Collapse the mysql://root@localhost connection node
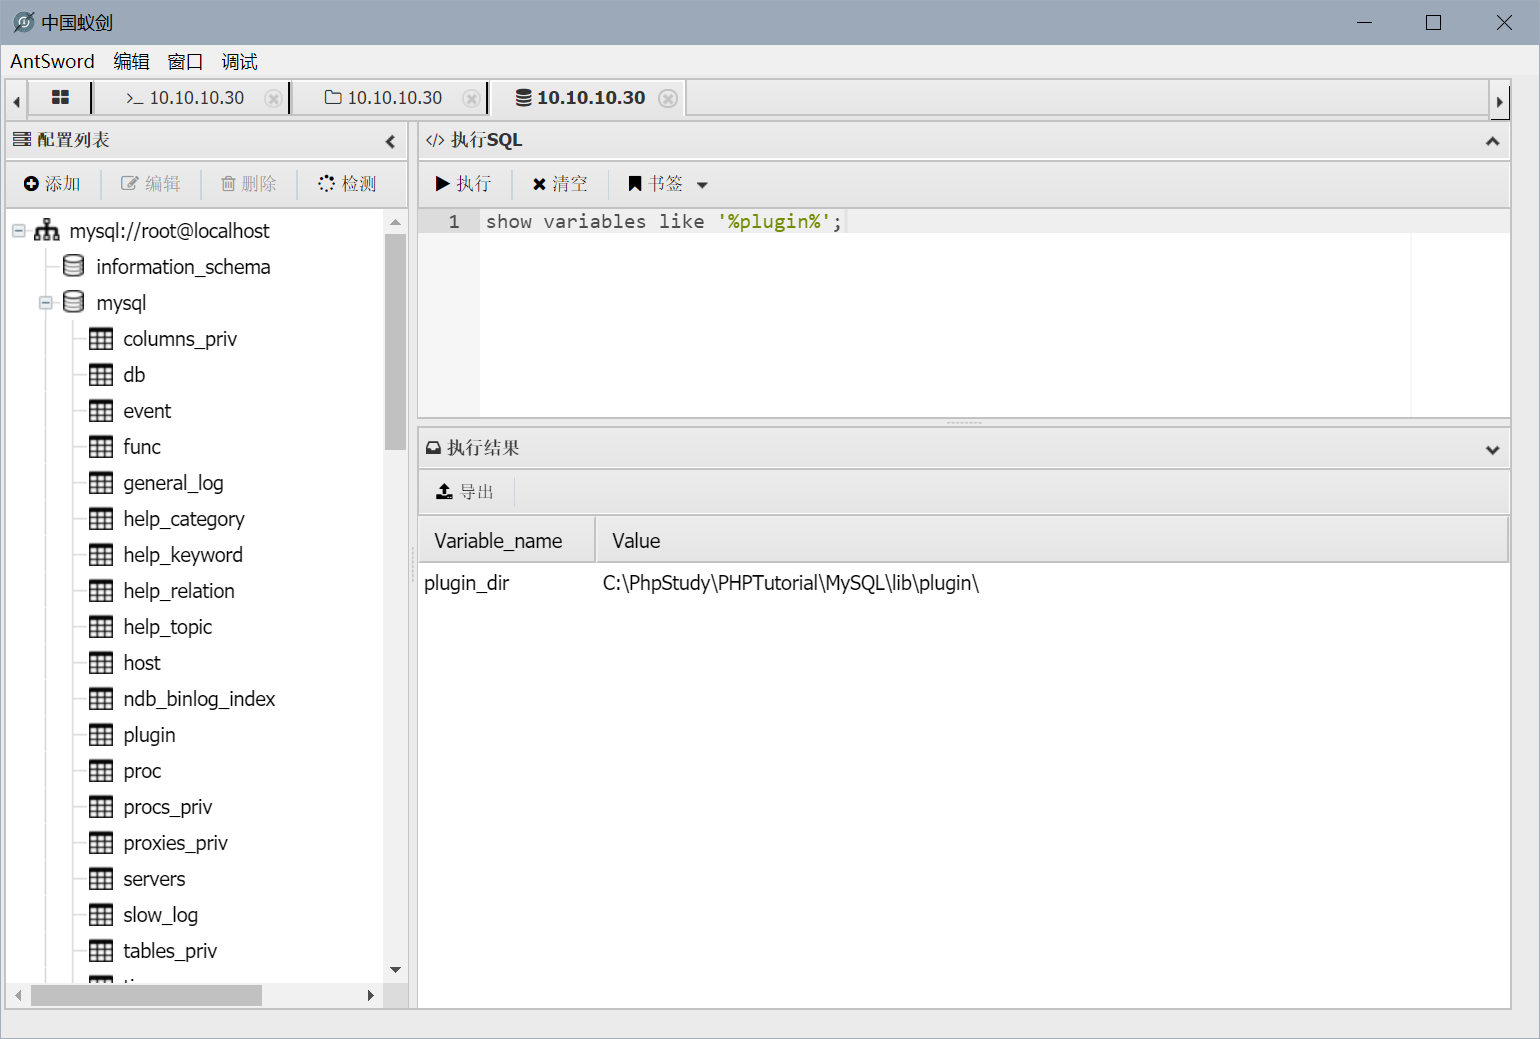 point(19,231)
